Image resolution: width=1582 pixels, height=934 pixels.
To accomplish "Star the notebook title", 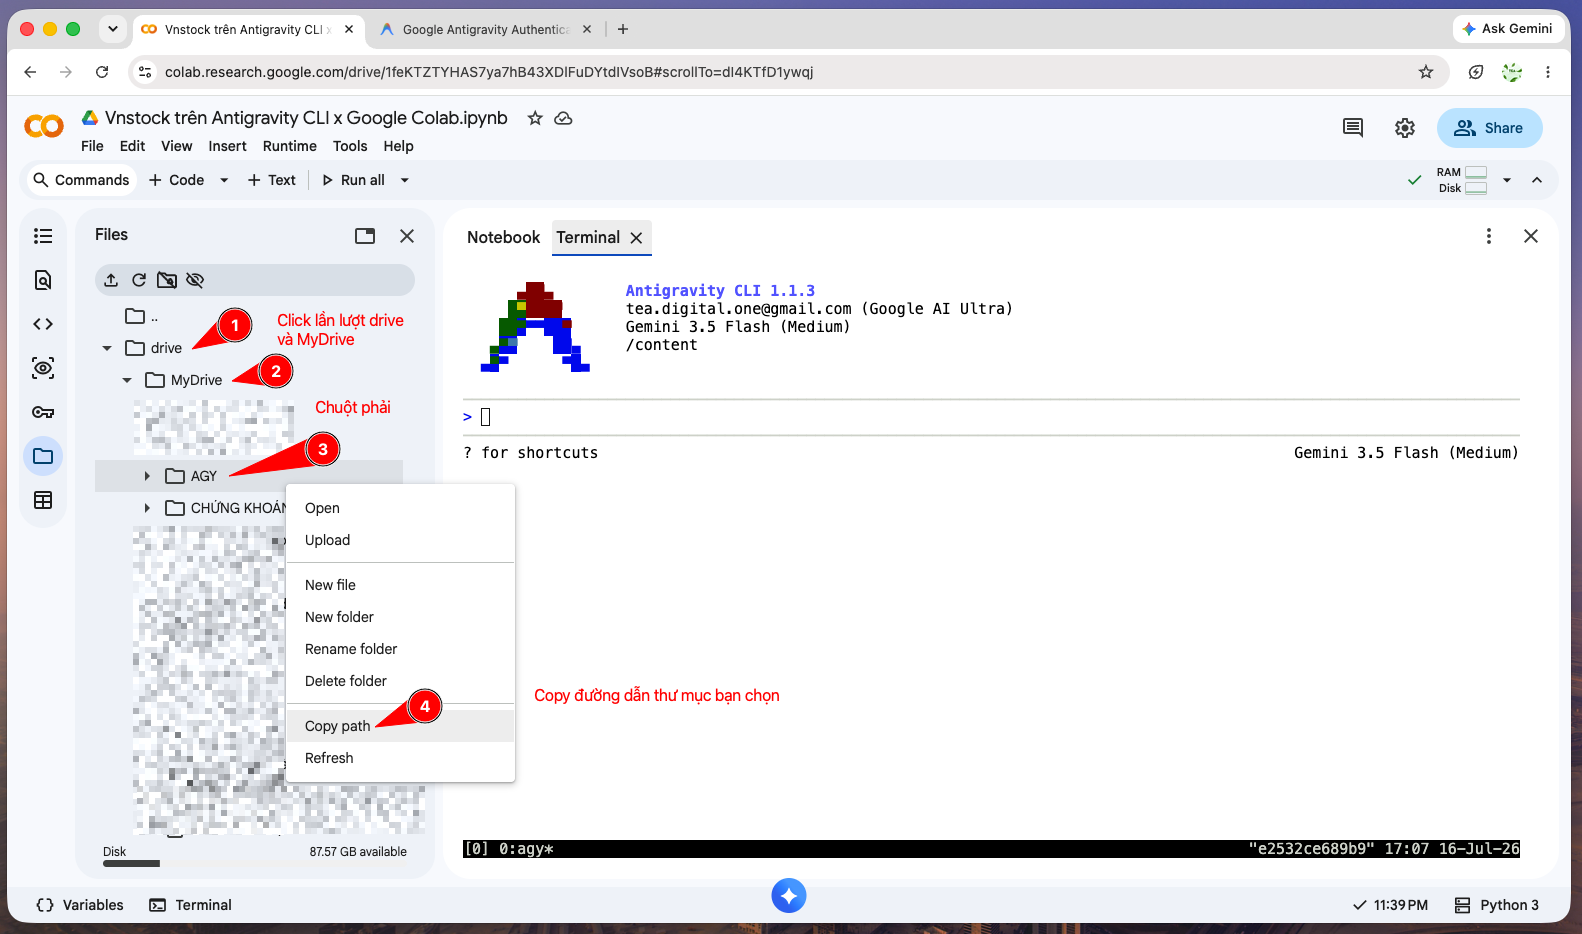I will point(535,118).
